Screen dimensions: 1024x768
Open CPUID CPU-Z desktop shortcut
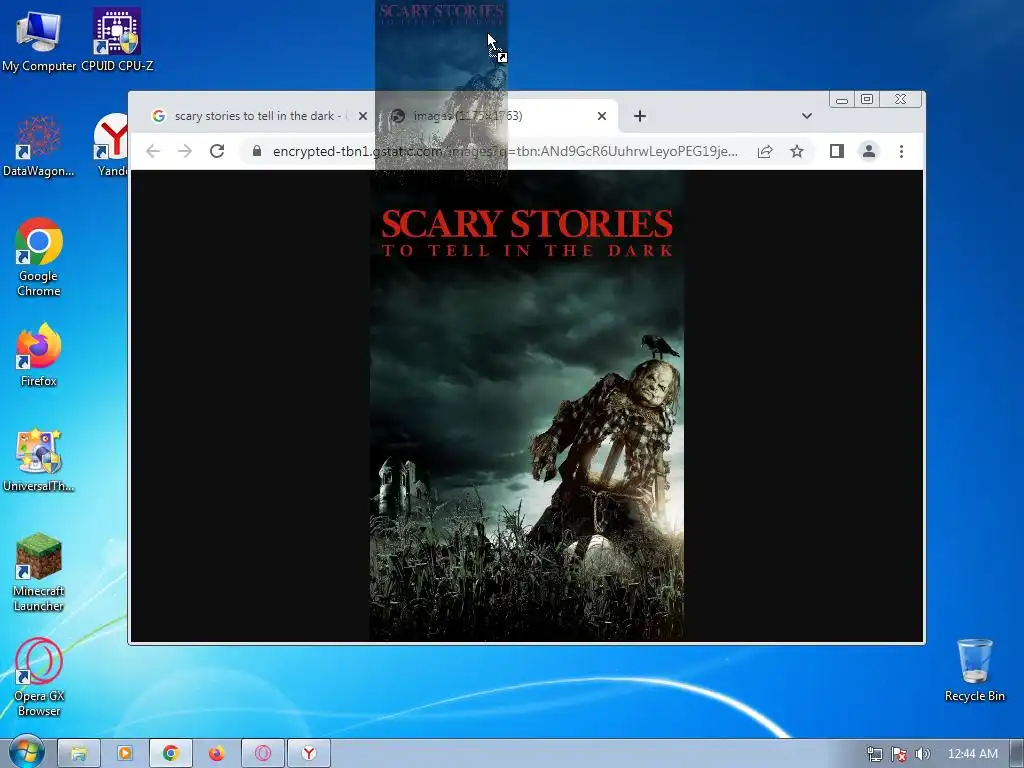[117, 39]
